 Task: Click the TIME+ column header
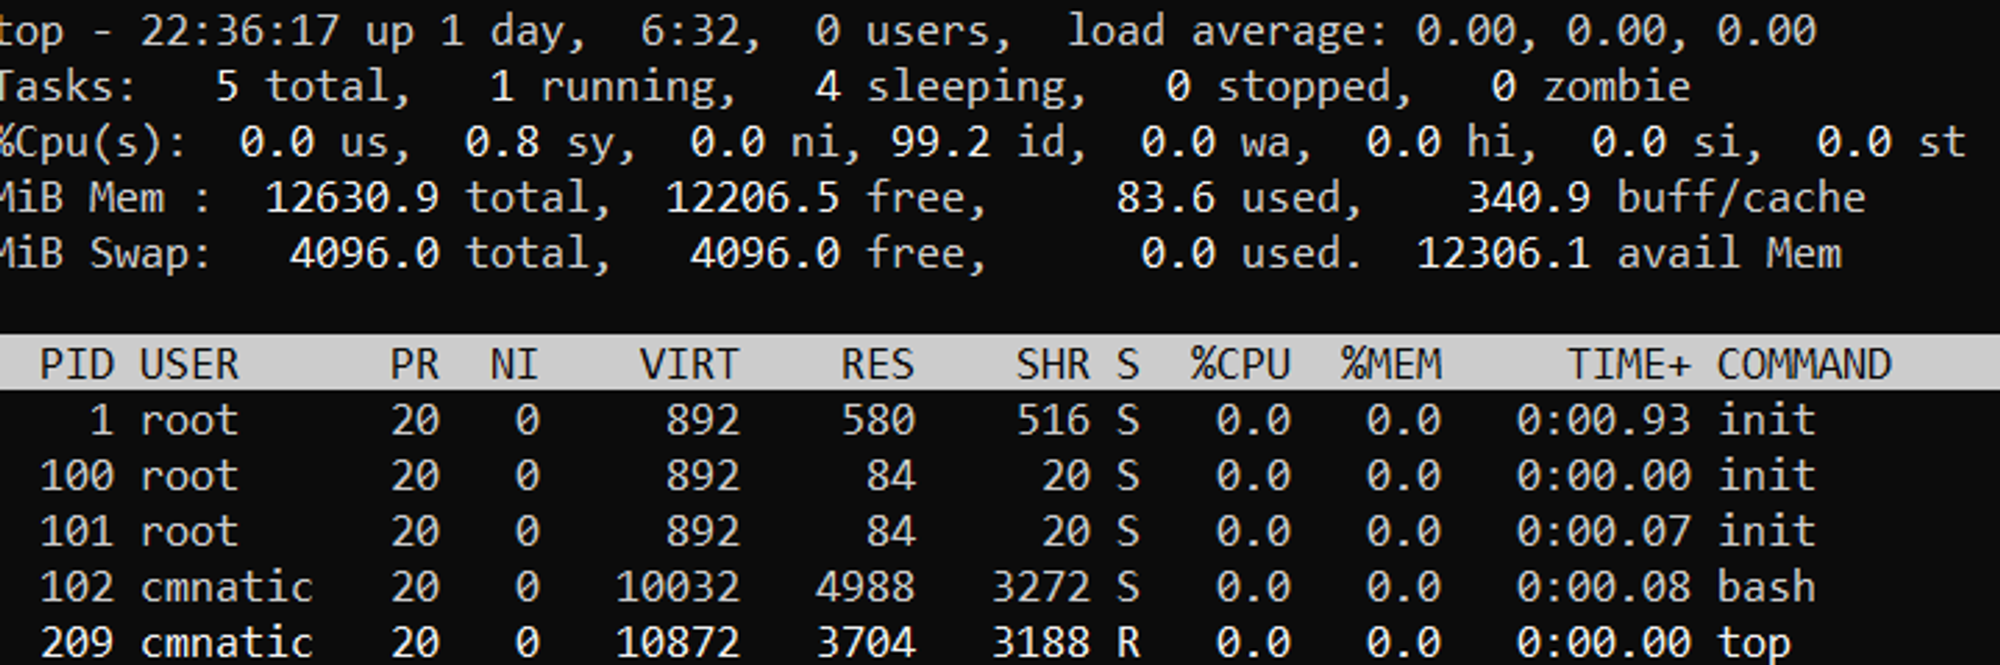pos(1628,364)
